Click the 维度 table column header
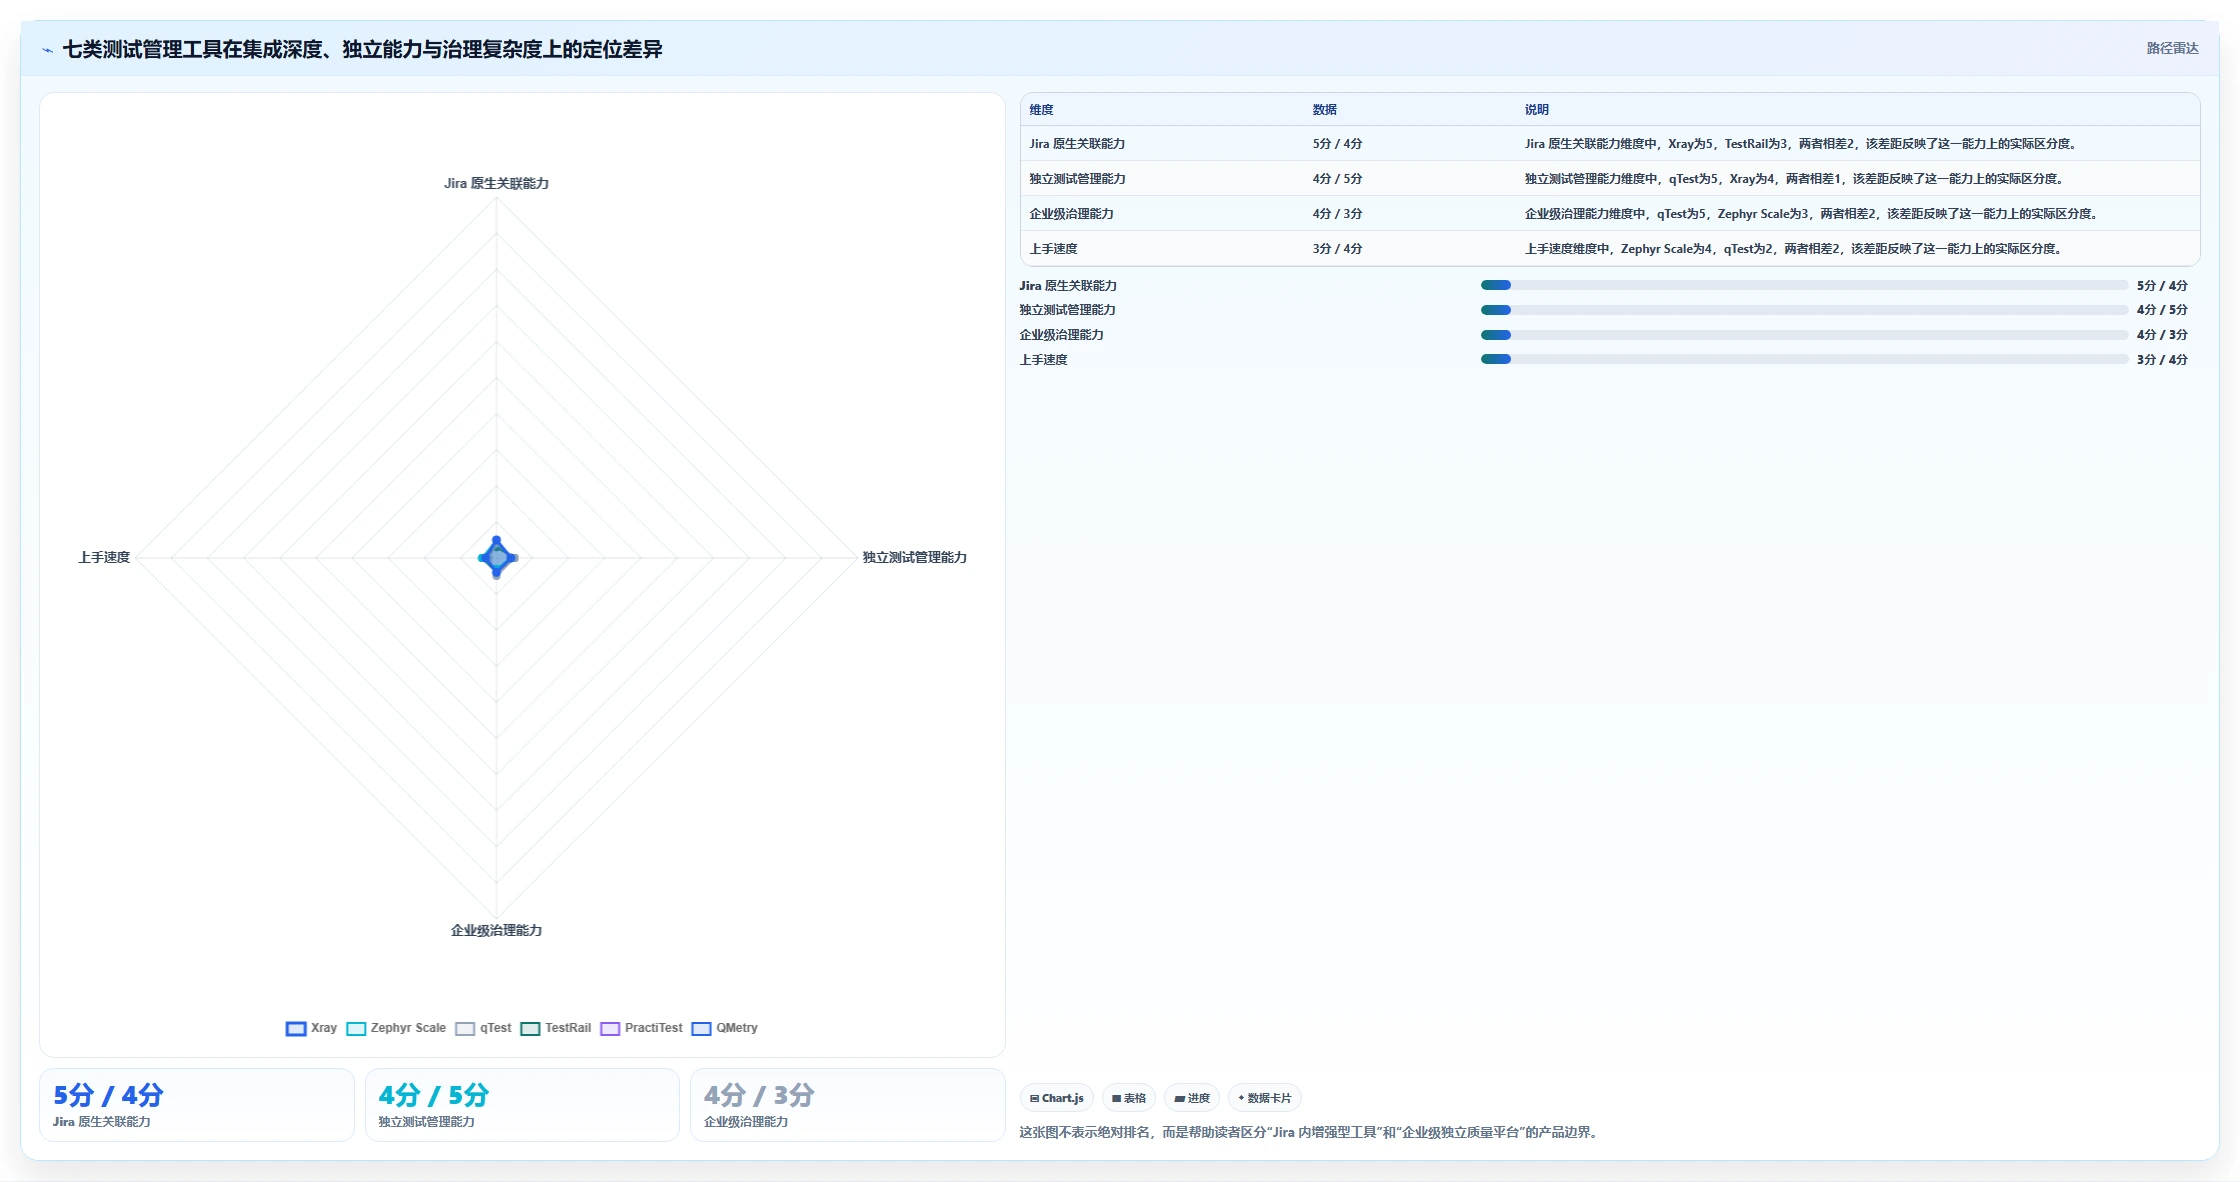Screen dimensions: 2240x1182 (1041, 110)
